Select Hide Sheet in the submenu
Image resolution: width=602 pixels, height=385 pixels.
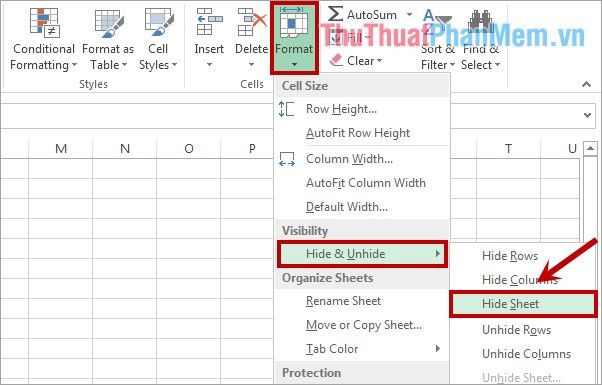point(523,304)
